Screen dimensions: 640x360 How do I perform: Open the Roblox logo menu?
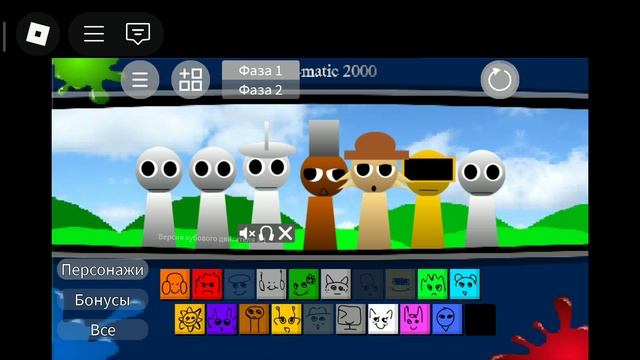coord(38,34)
